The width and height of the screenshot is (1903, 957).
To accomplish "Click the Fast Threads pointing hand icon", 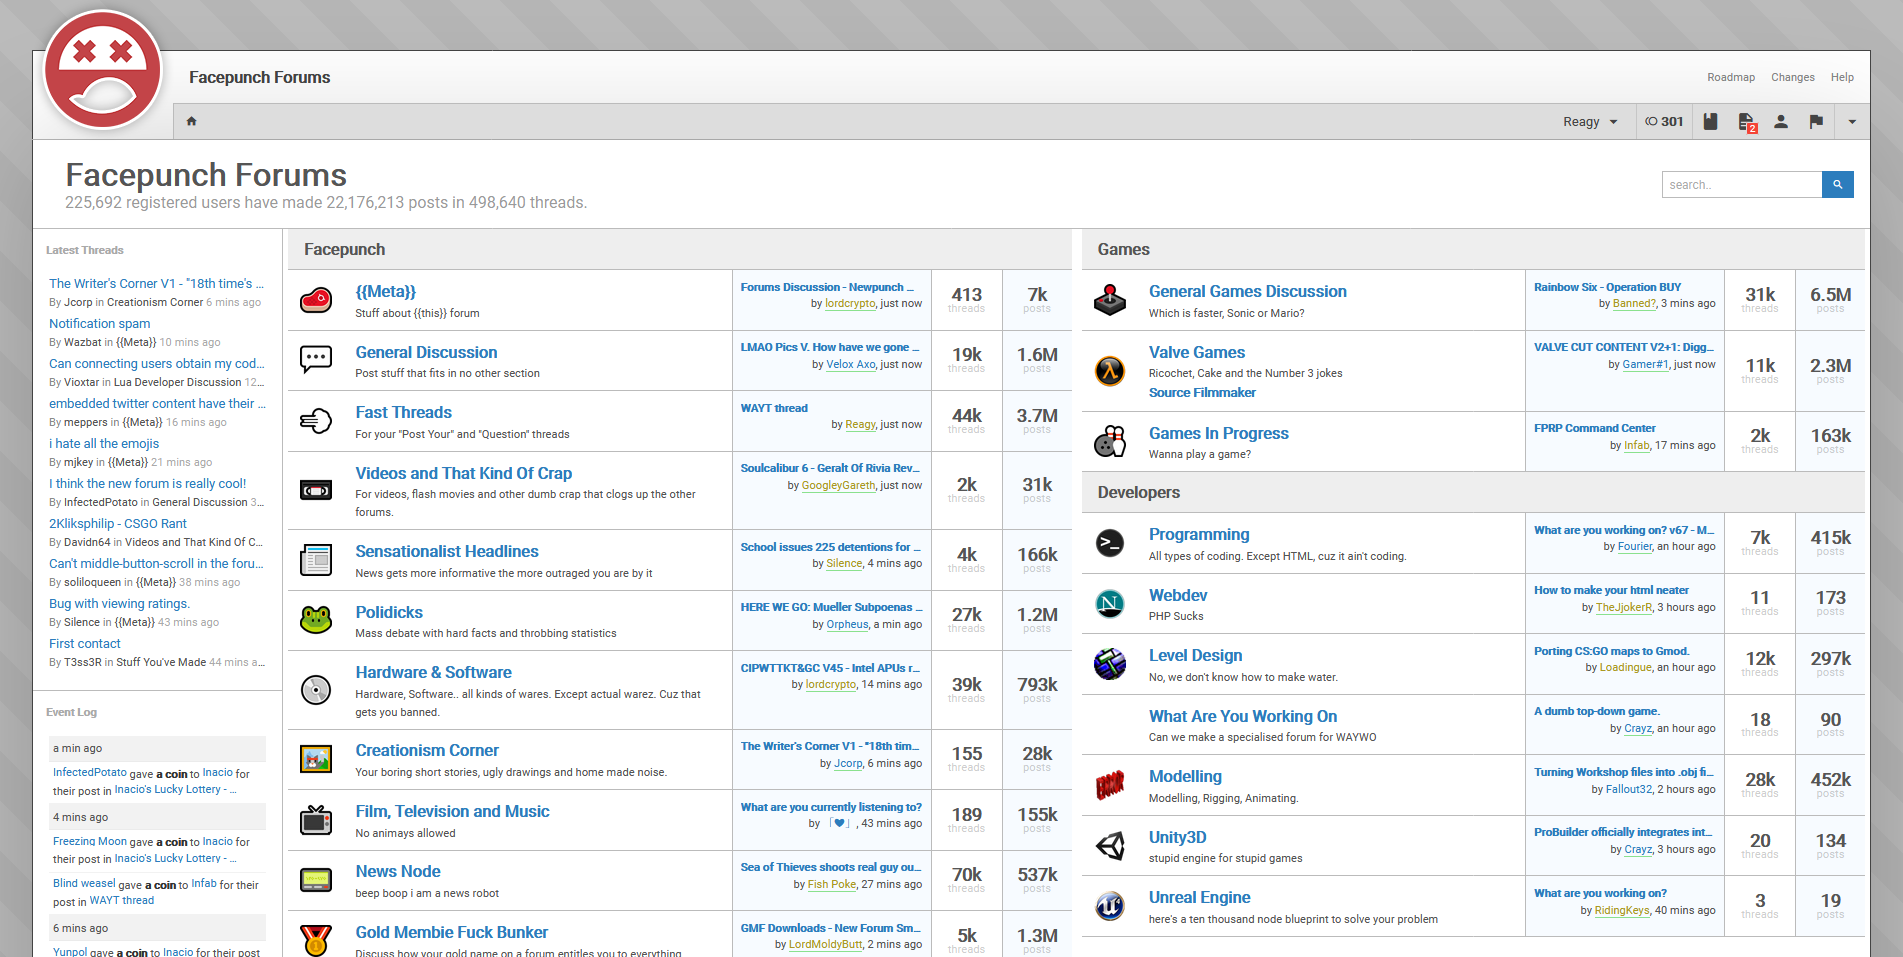I will 316,420.
